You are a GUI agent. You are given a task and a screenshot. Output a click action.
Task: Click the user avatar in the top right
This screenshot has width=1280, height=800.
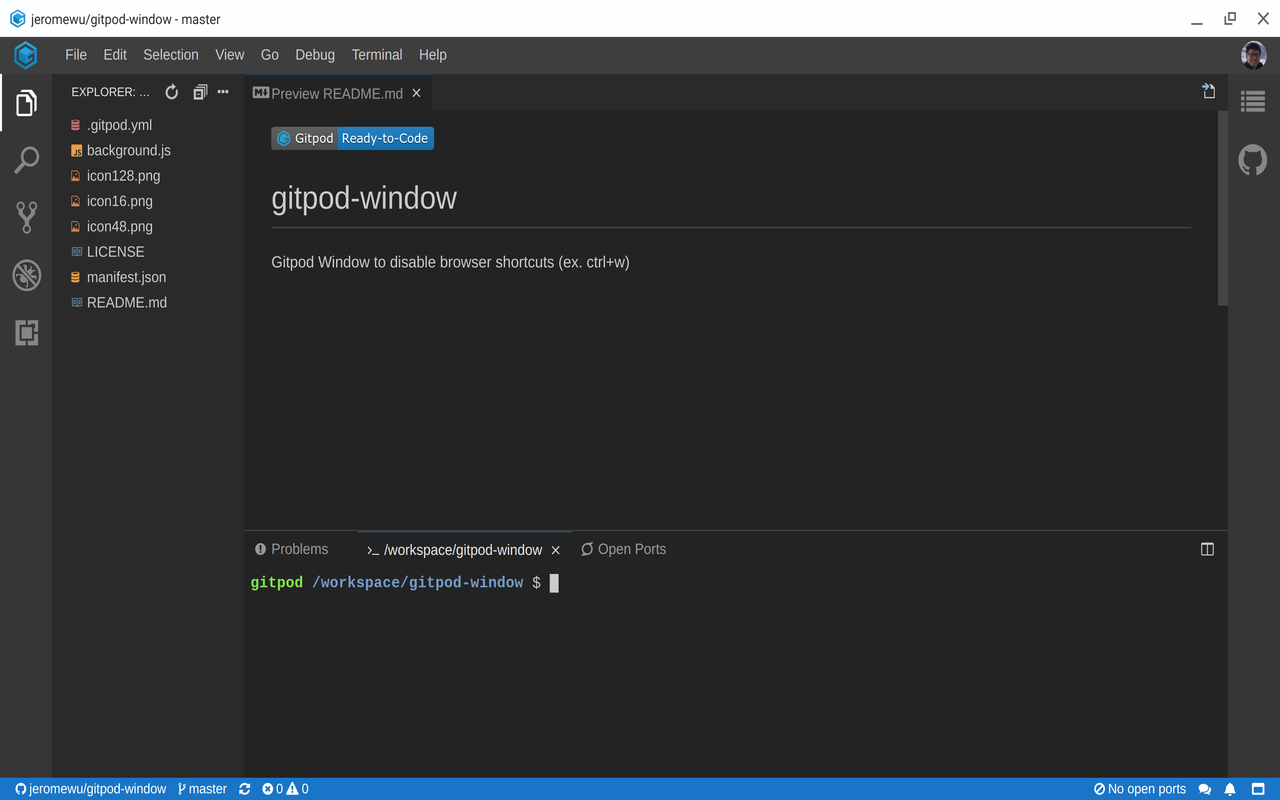1253,55
